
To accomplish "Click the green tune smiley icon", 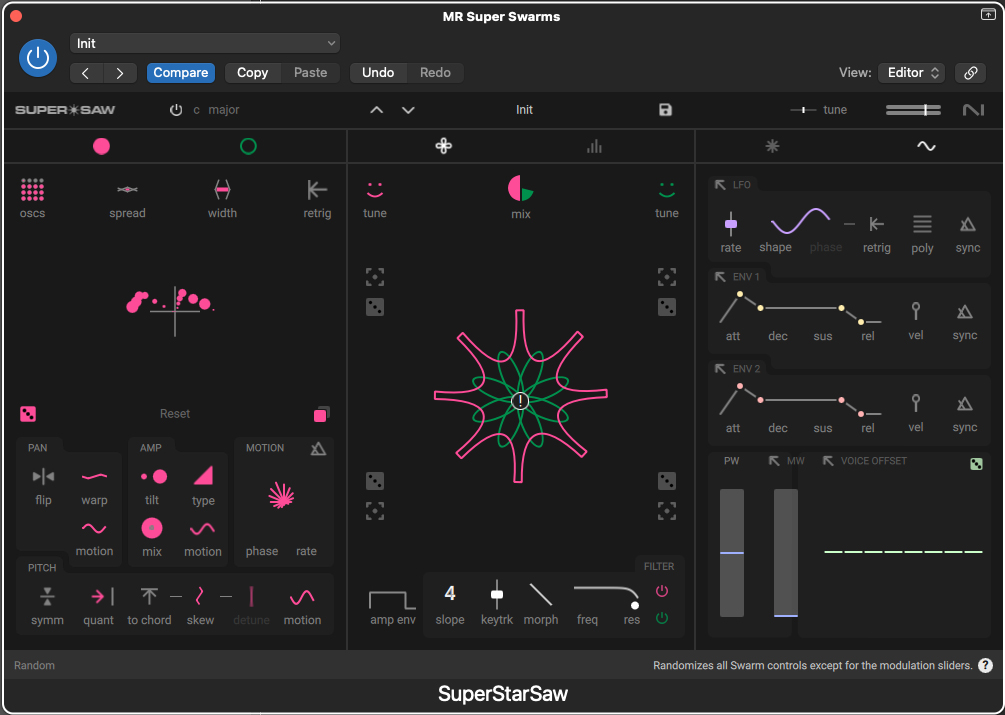I will [667, 190].
